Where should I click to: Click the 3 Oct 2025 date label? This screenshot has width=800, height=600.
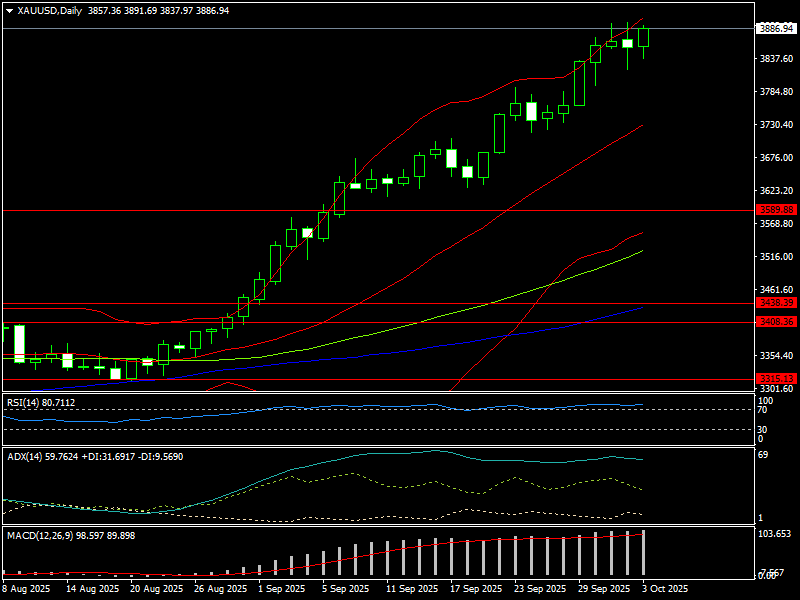(664, 589)
